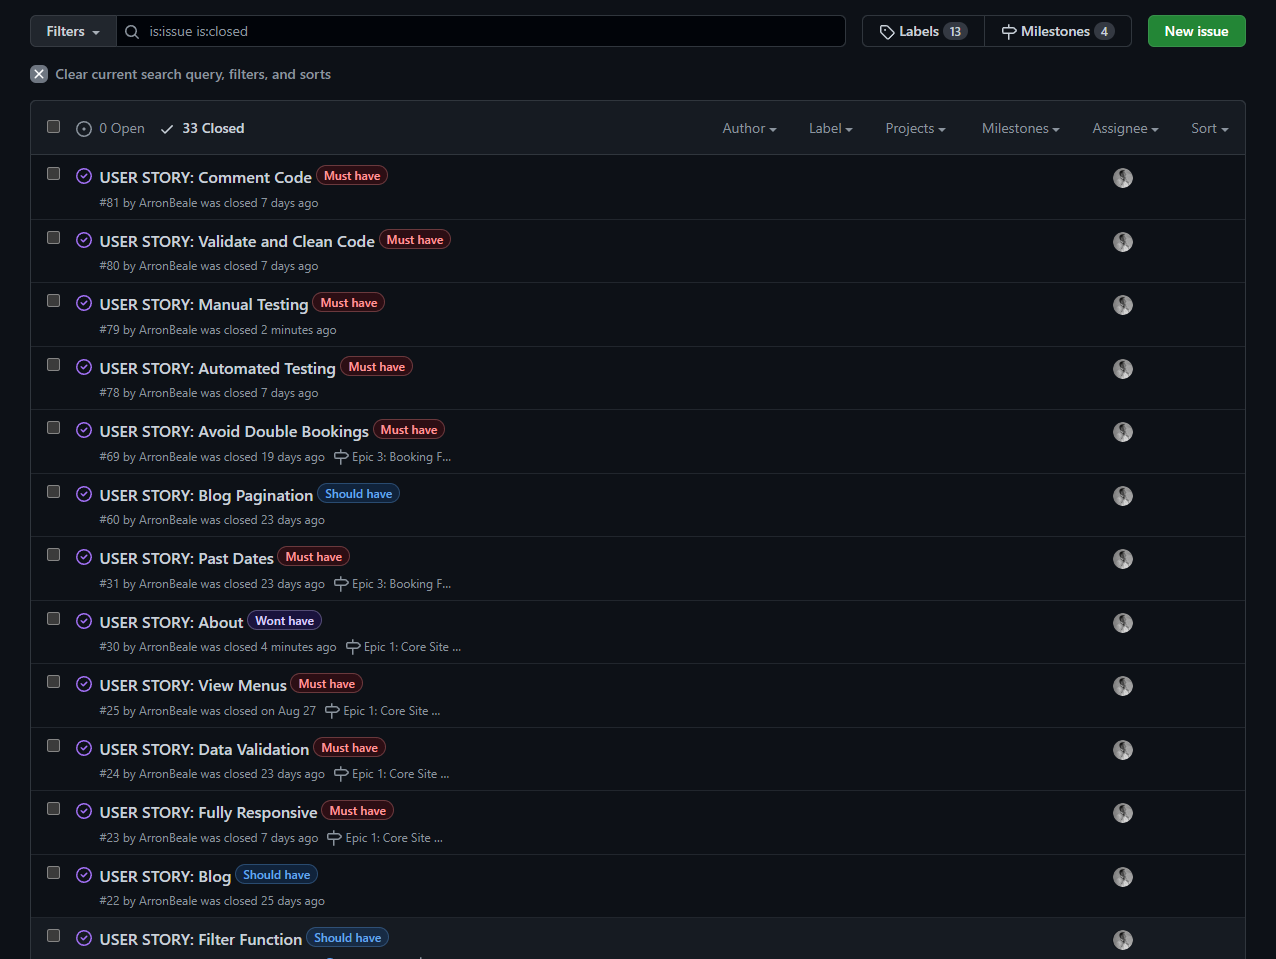Click assignee avatar on View Menus row
Viewport: 1276px width, 959px height.
click(1123, 686)
